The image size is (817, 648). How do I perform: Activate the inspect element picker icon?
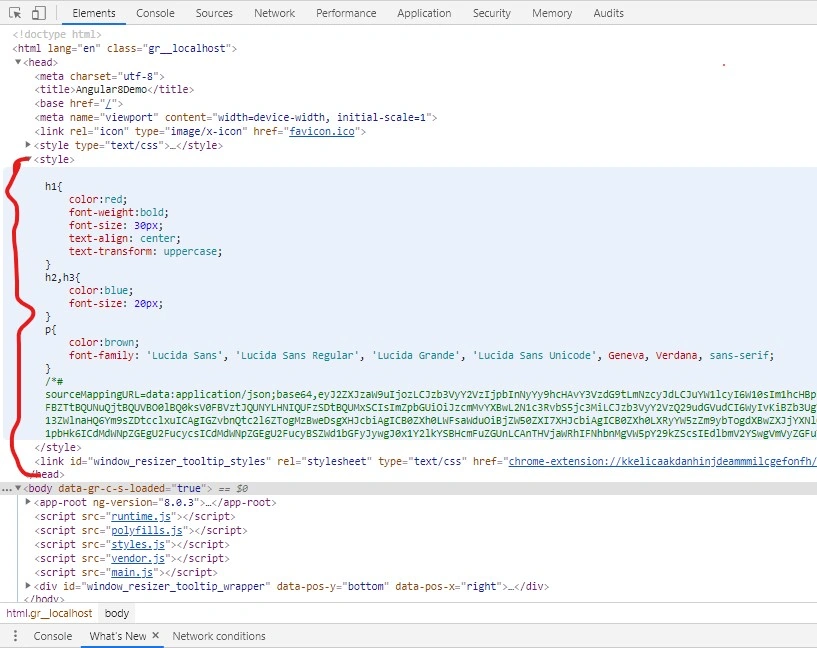(15, 13)
